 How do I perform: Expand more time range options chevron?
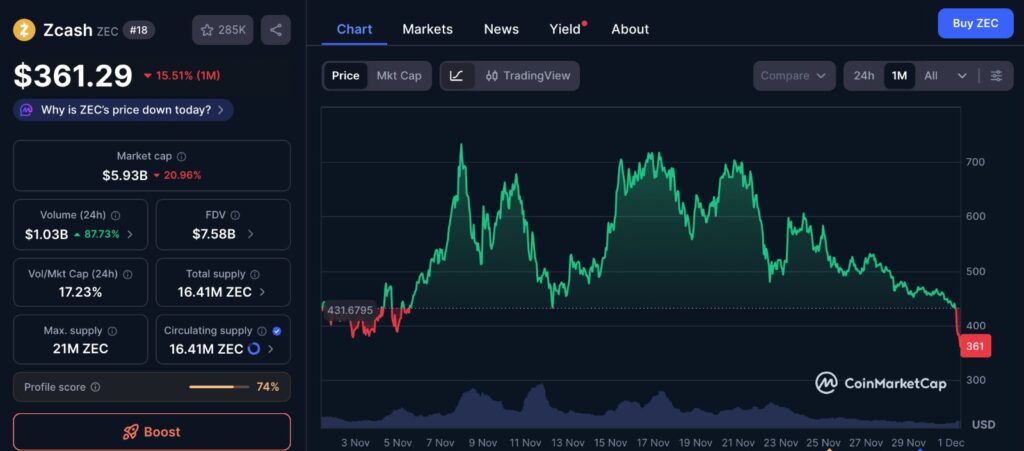(962, 76)
